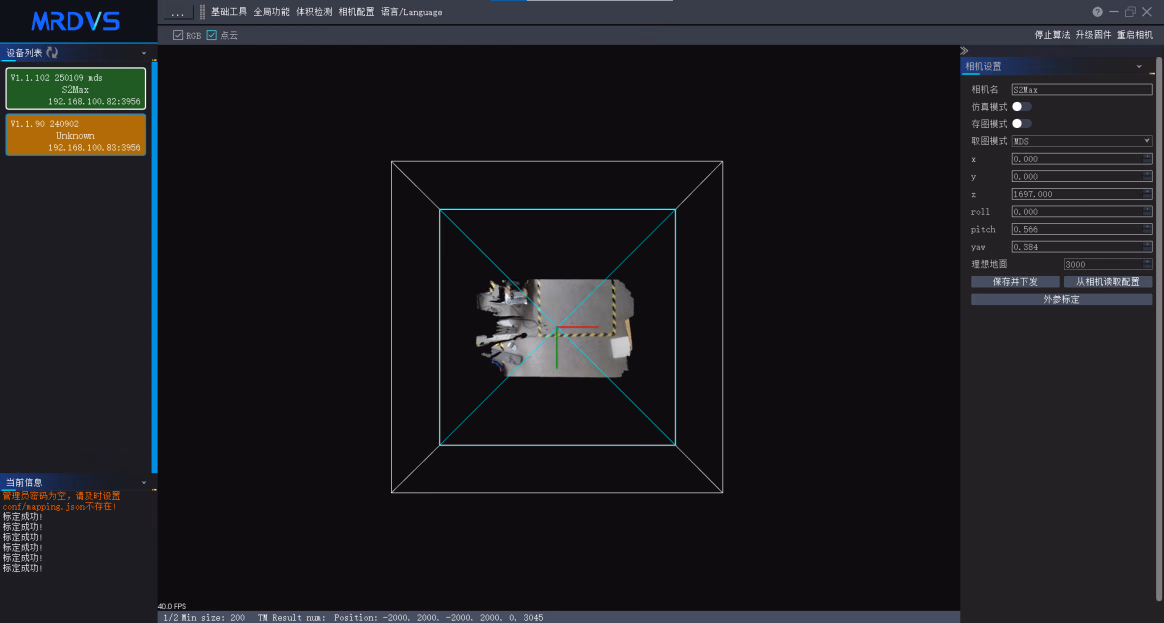Collapse the right panel with double-chevron icon

tap(964, 50)
